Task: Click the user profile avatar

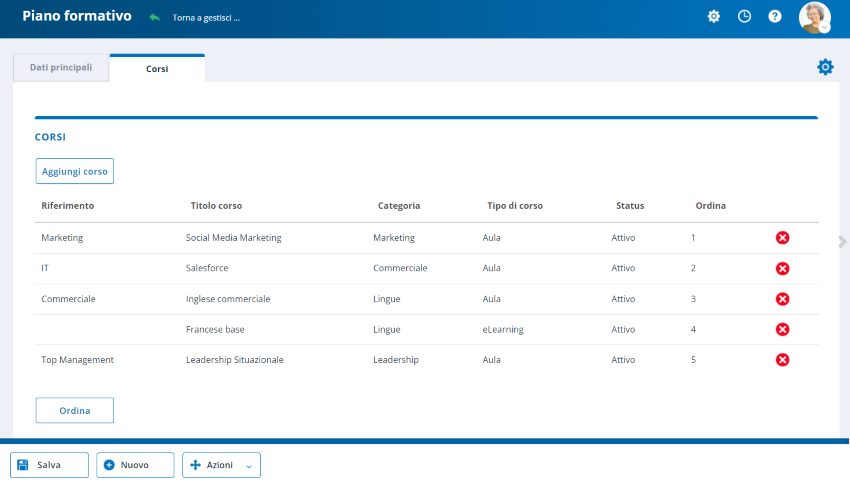Action: tap(814, 17)
